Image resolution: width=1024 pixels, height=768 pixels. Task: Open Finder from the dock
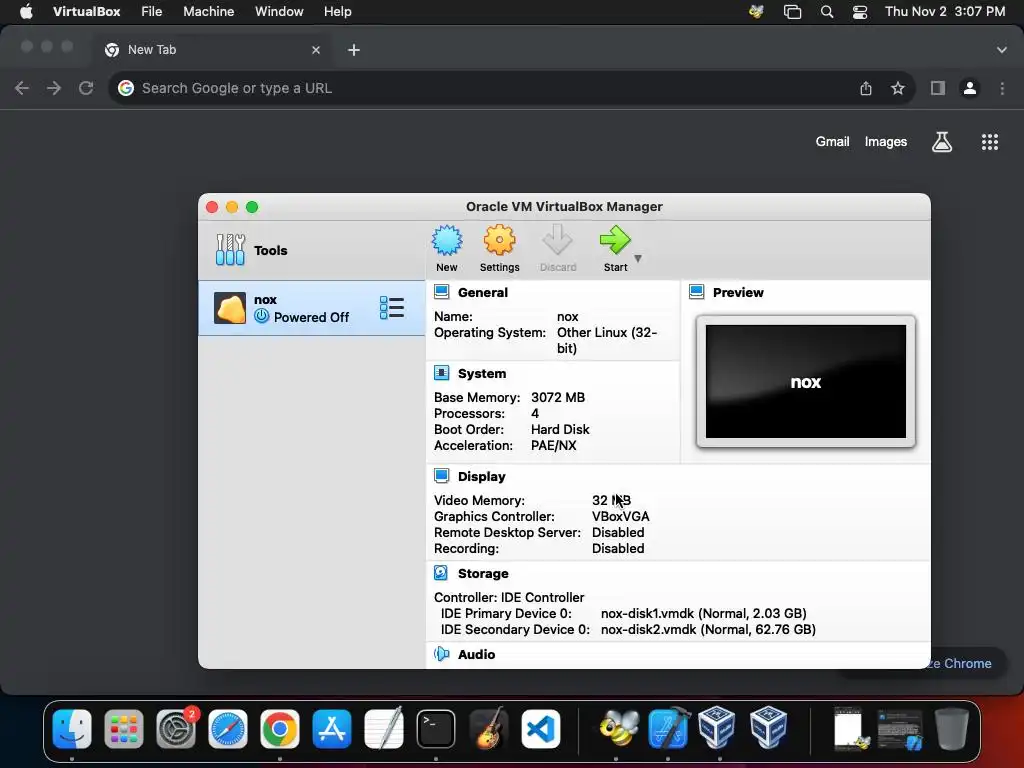point(72,729)
